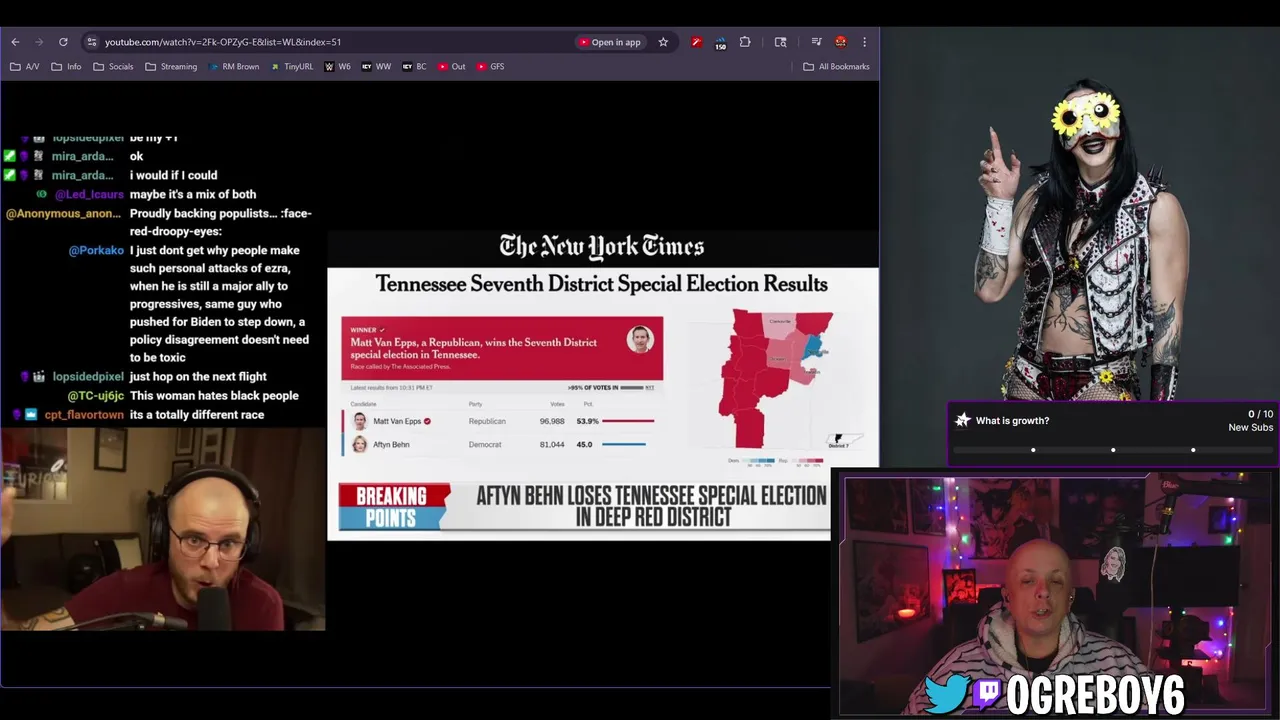Click the 'What is growth?' goal title
The width and height of the screenshot is (1280, 720).
coord(1012,421)
